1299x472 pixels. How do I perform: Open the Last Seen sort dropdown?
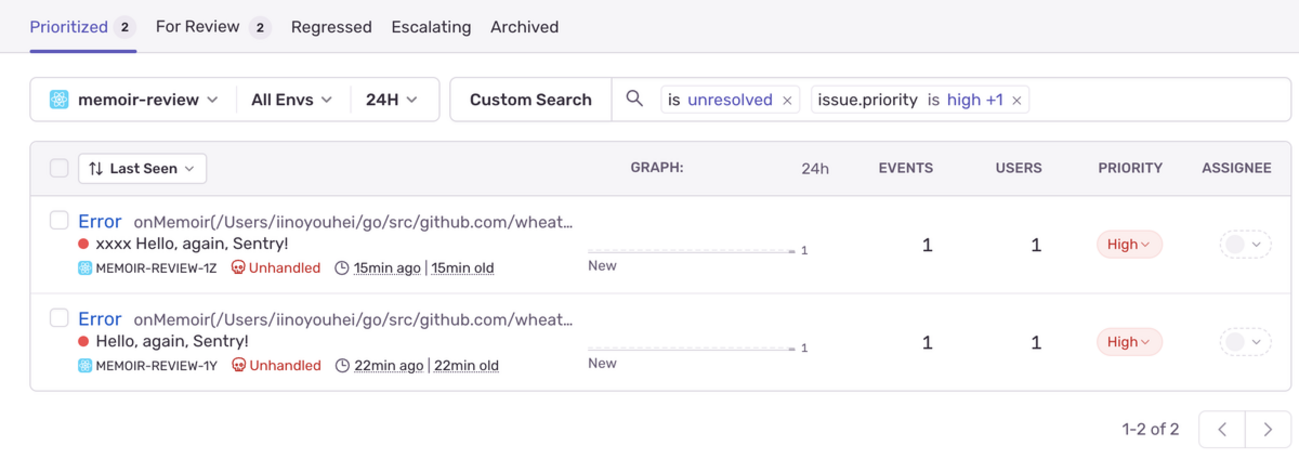pos(142,168)
